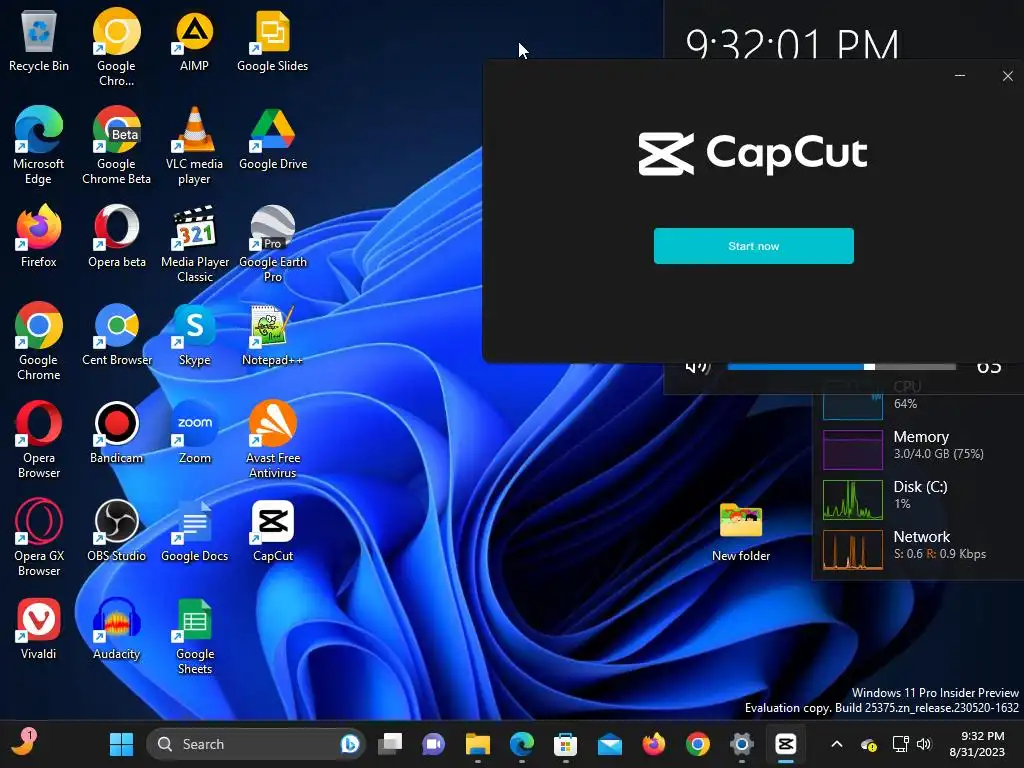The width and height of the screenshot is (1024, 768).
Task: Select the Google Sheets shortcut
Action: (x=195, y=635)
